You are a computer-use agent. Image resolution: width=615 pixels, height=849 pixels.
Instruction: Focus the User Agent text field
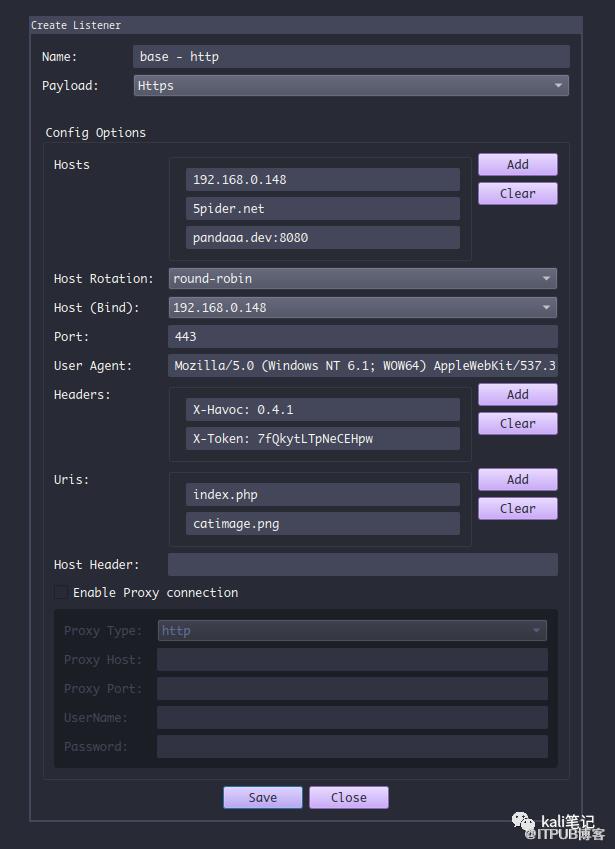tap(362, 366)
